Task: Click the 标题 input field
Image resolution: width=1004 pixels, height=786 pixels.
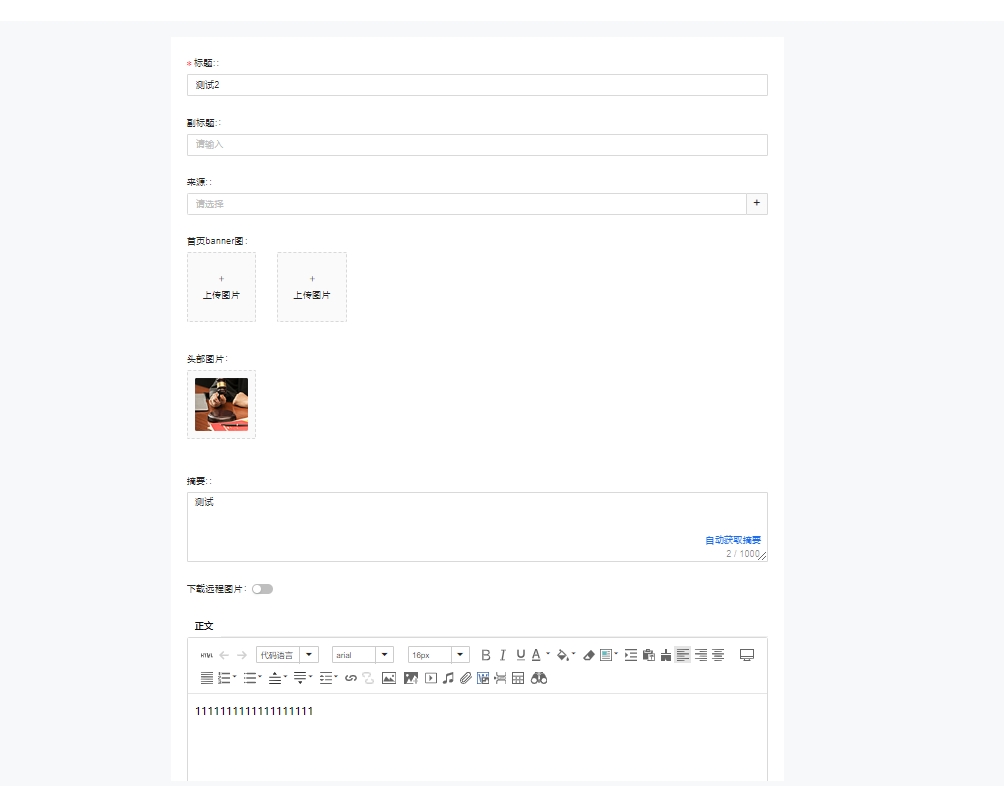Action: point(477,85)
